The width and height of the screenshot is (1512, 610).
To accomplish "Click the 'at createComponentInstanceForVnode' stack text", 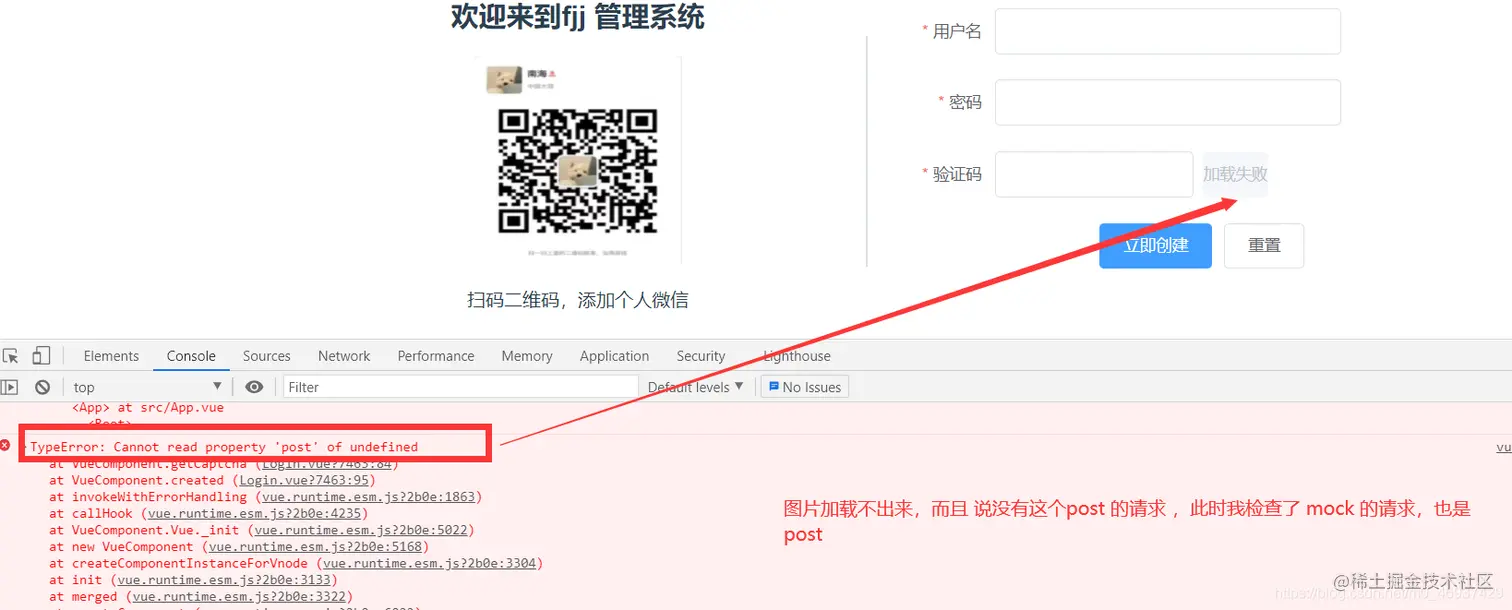I will (179, 564).
